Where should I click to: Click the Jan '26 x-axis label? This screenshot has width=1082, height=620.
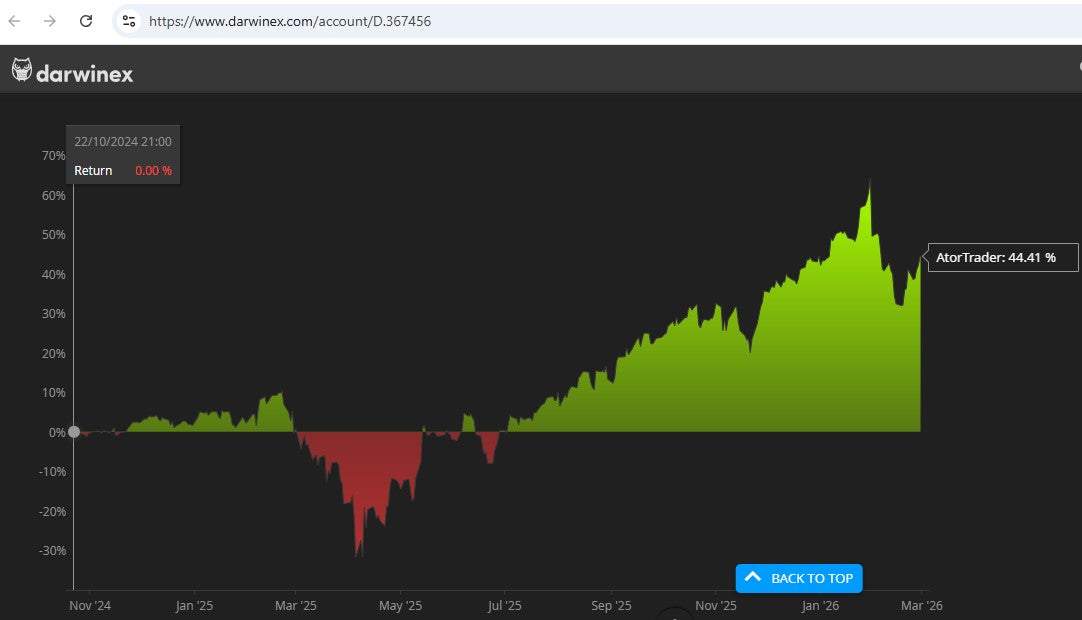coord(821,605)
